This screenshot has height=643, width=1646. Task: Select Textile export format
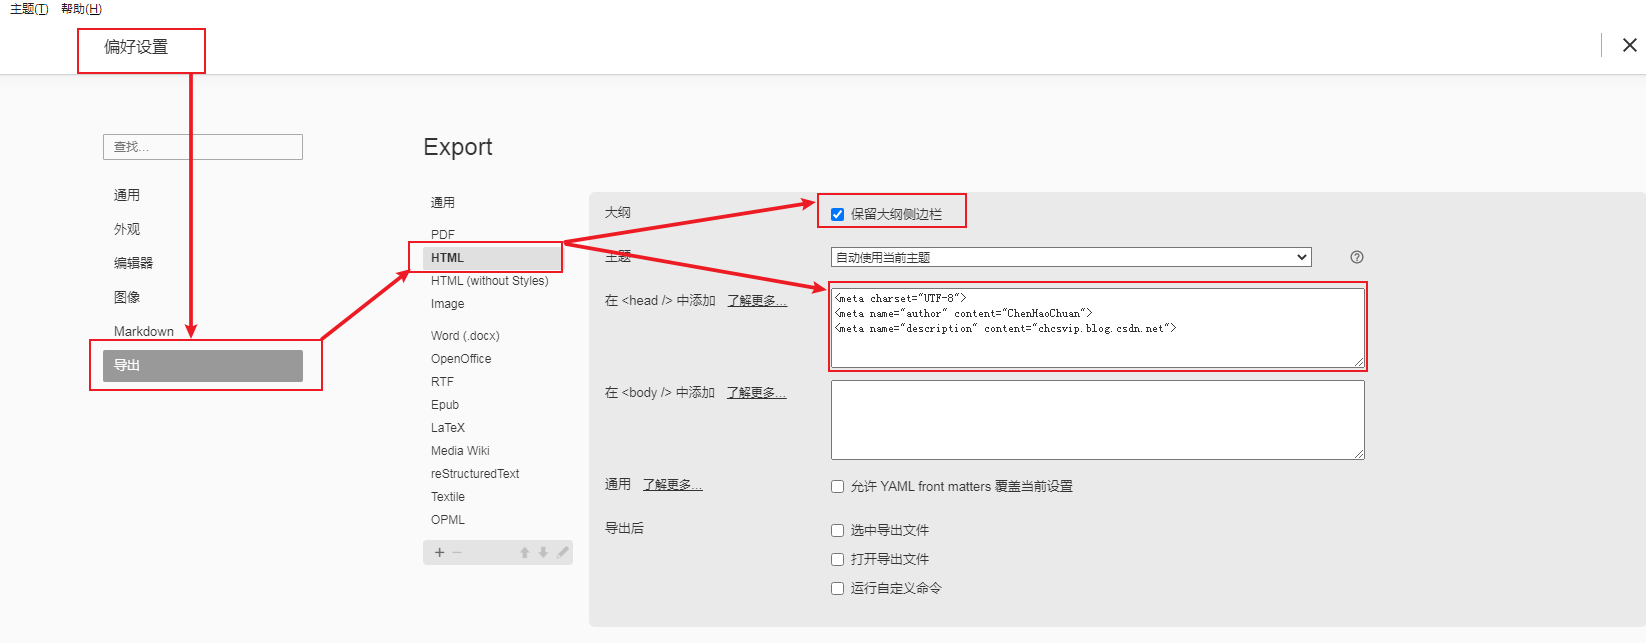(448, 497)
